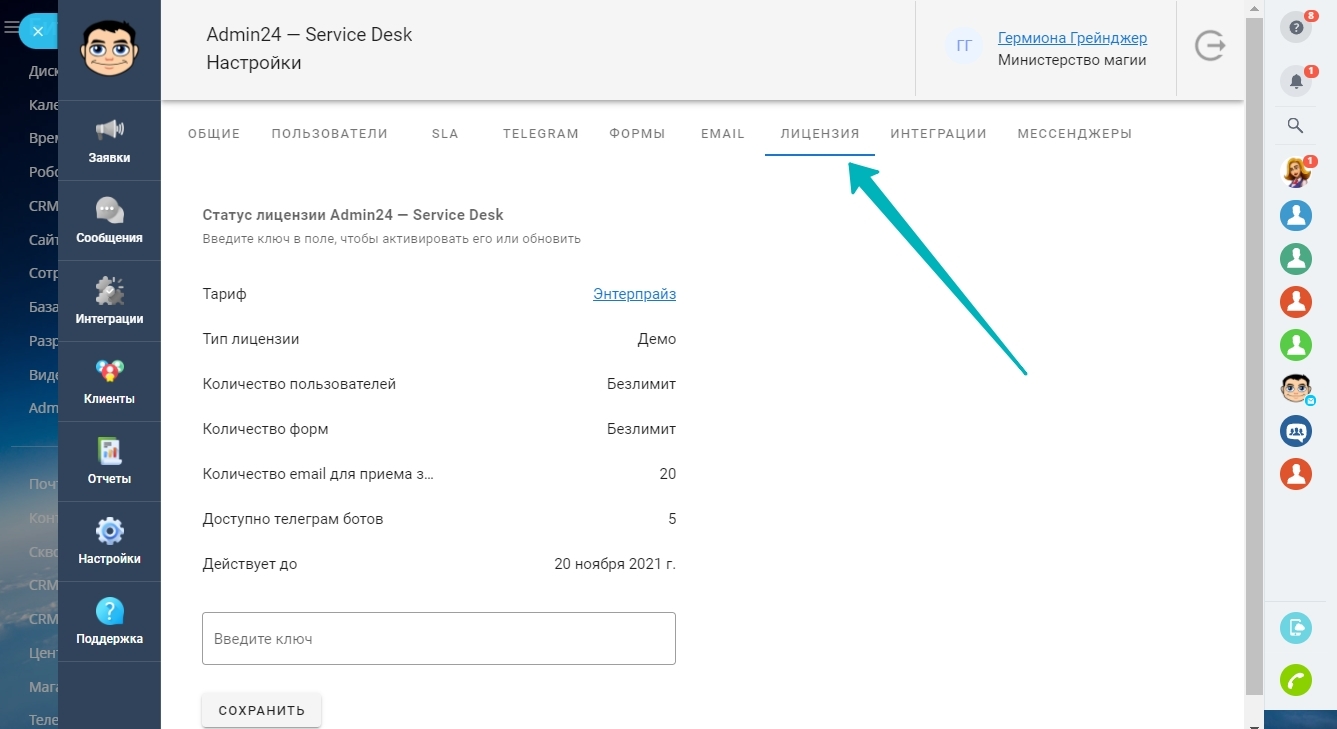Viewport: 1337px width, 729px height.
Task: Open the Настройки sidebar section
Action: [x=109, y=541]
